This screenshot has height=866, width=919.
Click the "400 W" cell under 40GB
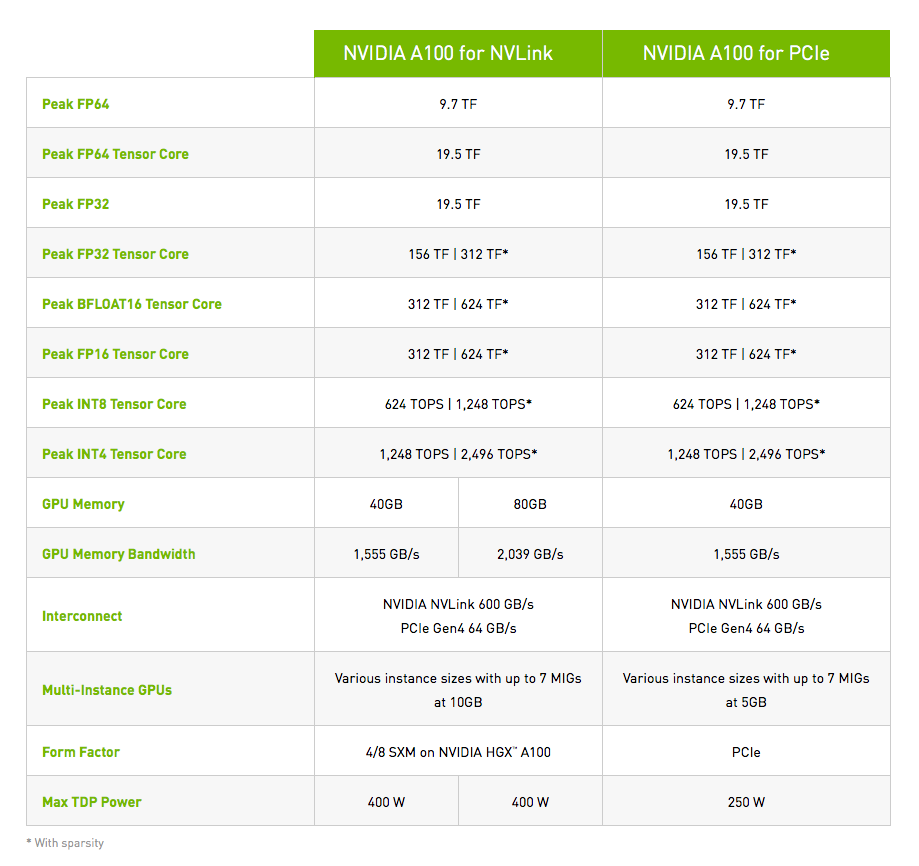386,802
